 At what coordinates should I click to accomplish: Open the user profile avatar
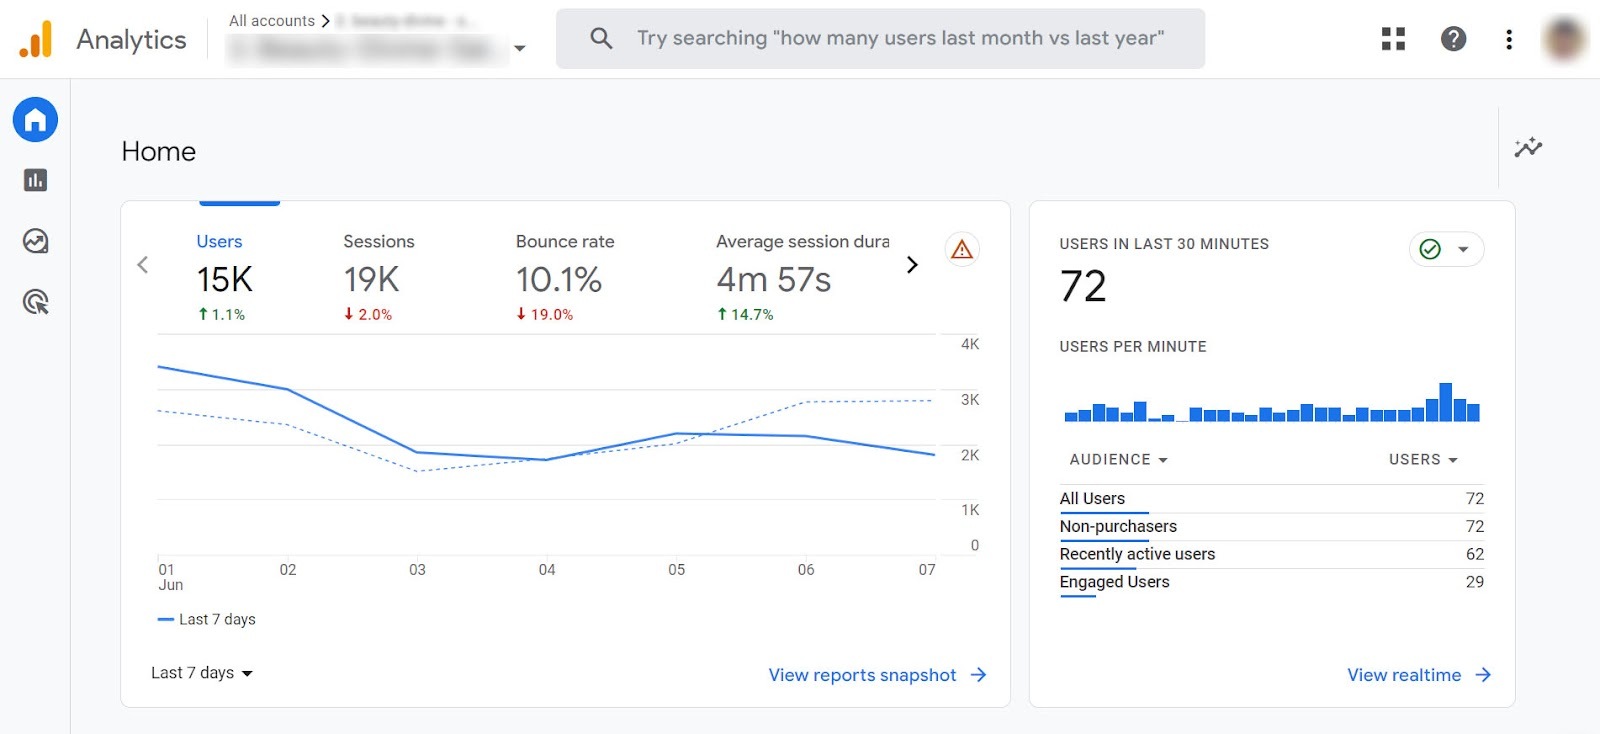click(x=1564, y=39)
